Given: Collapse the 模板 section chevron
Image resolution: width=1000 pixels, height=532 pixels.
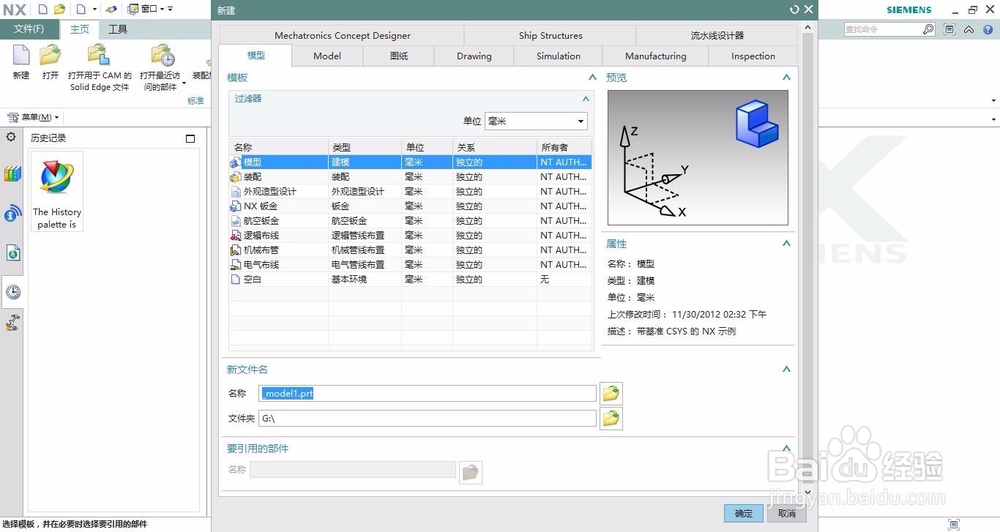Looking at the screenshot, I should [x=592, y=77].
